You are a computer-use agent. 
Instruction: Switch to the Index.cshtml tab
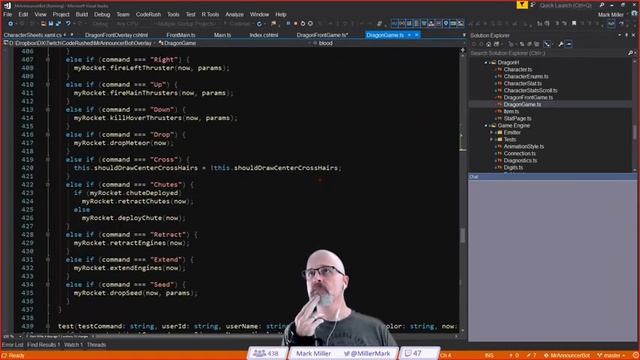click(x=264, y=35)
